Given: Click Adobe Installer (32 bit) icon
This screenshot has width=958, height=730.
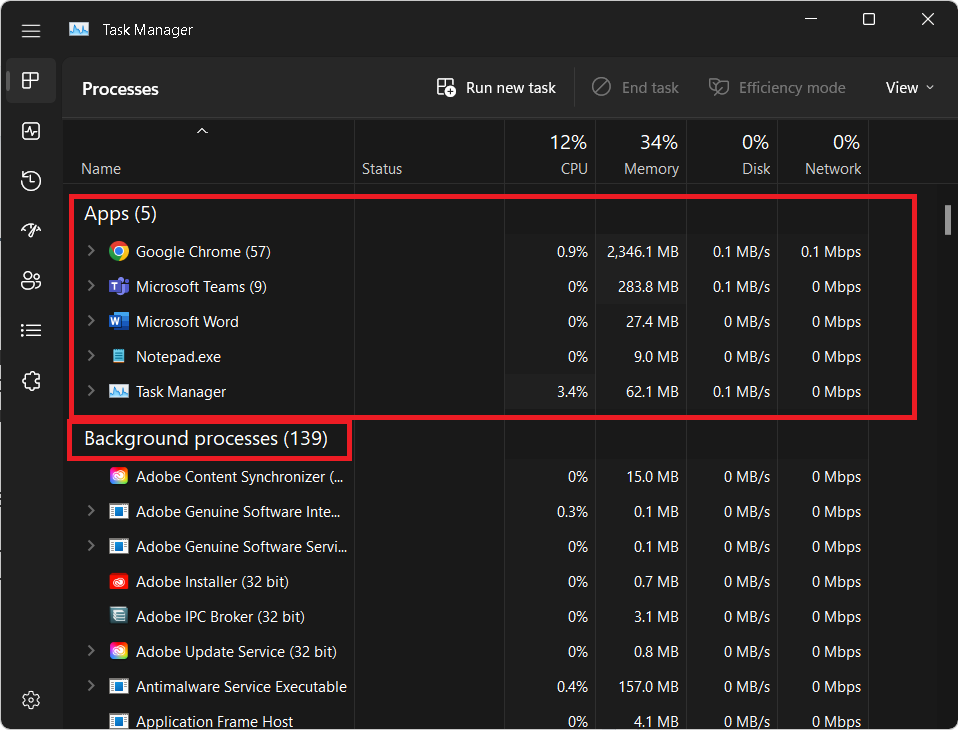Looking at the screenshot, I should click(119, 581).
